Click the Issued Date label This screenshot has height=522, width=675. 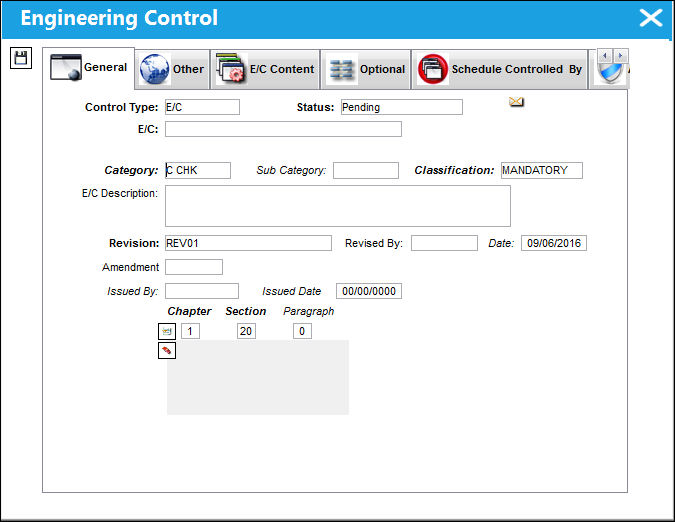tap(291, 291)
